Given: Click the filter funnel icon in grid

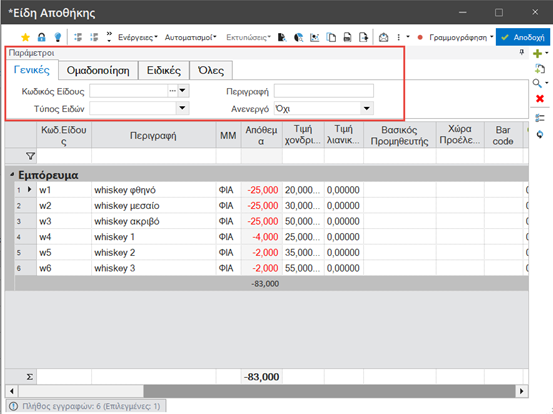Looking at the screenshot, I should (31, 156).
